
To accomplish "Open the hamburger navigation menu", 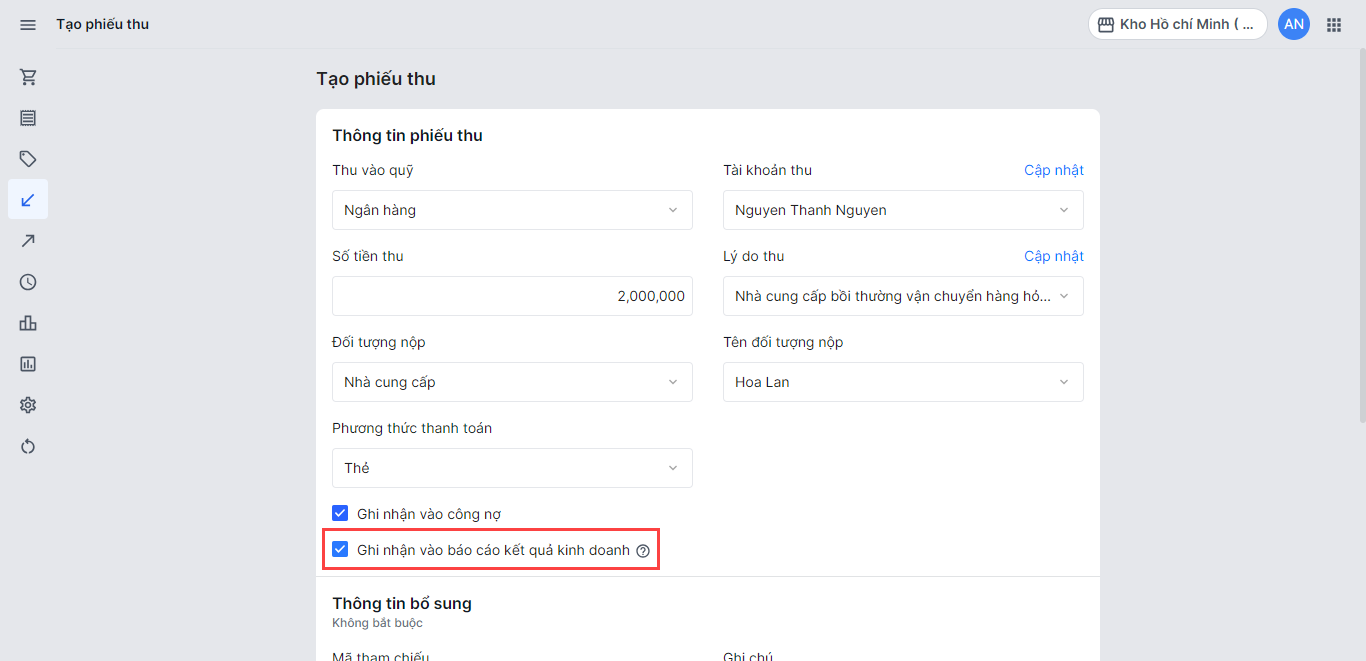I will (x=28, y=24).
